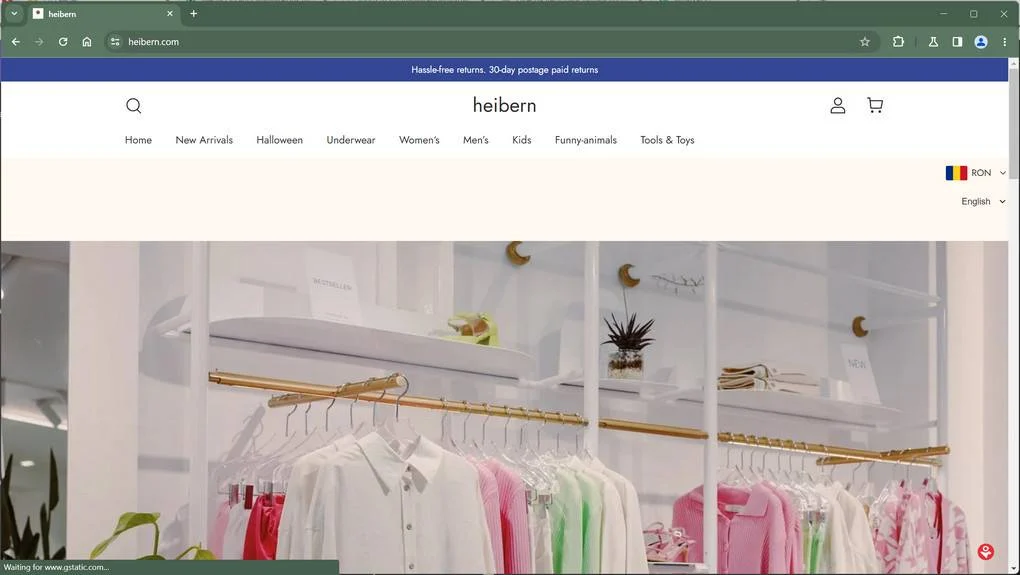Toggle the browser side panel icon

point(957,42)
